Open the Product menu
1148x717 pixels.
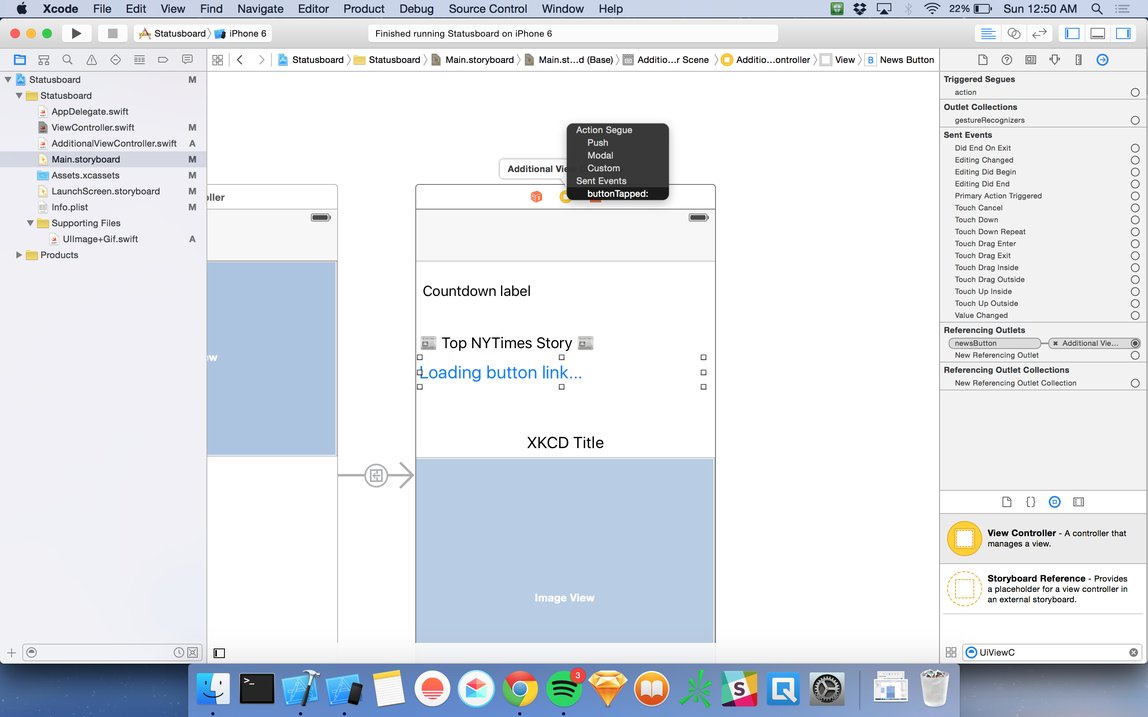(364, 9)
